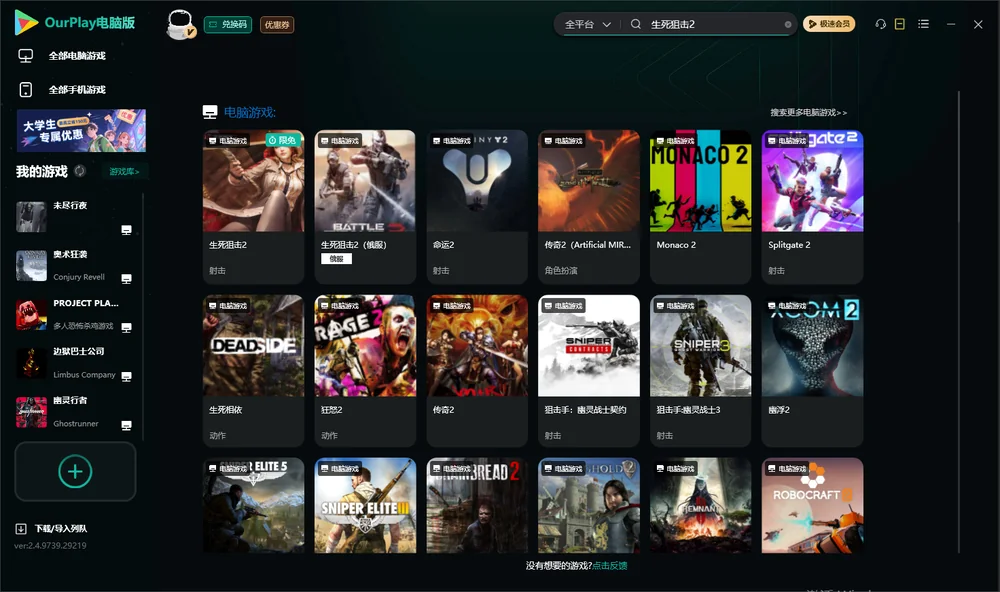Open the 狂怒2 RAGE 2 cover
This screenshot has width=1000, height=592.
pyautogui.click(x=365, y=346)
